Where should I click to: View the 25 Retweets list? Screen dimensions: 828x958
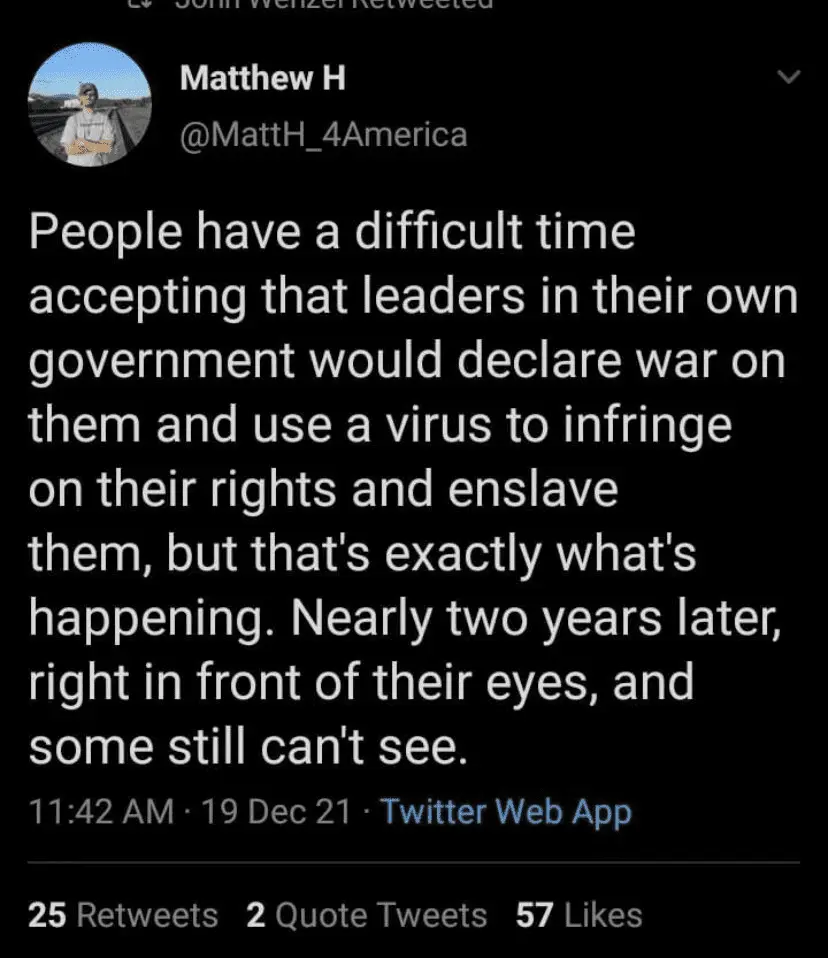point(123,914)
